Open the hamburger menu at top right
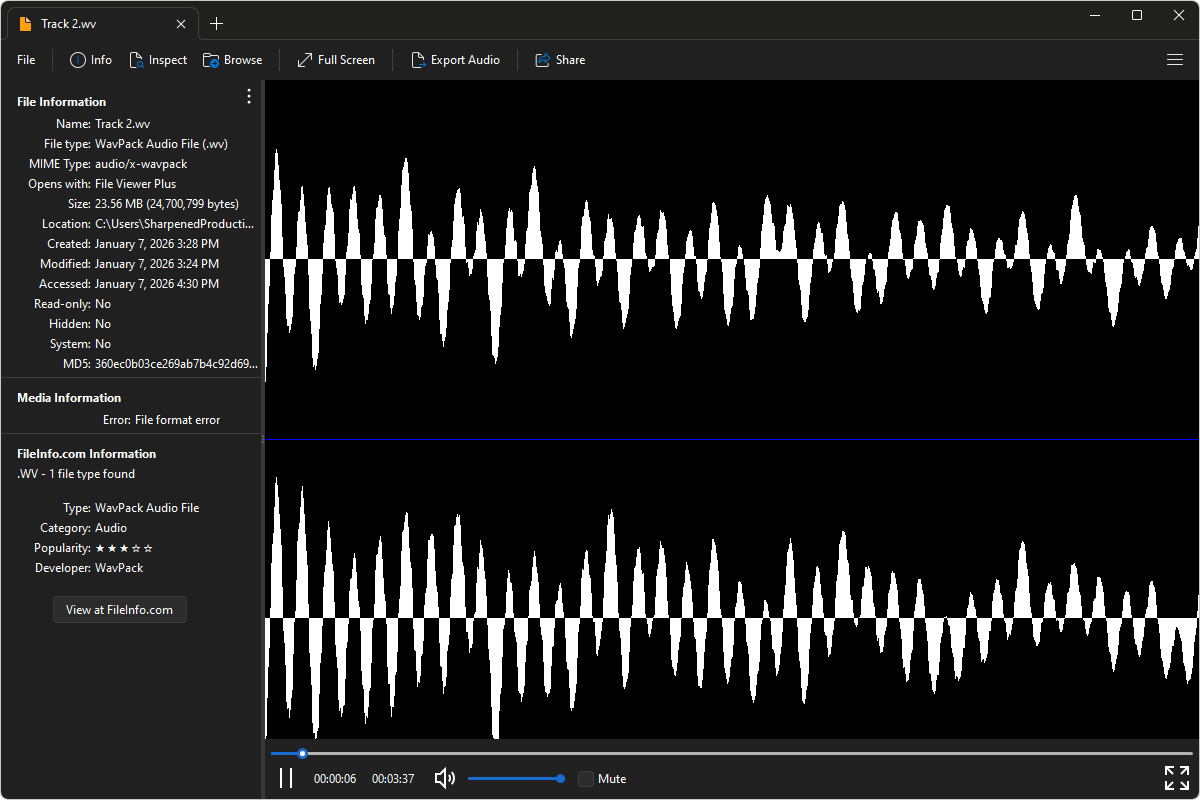Image resolution: width=1200 pixels, height=800 pixels. (1175, 60)
